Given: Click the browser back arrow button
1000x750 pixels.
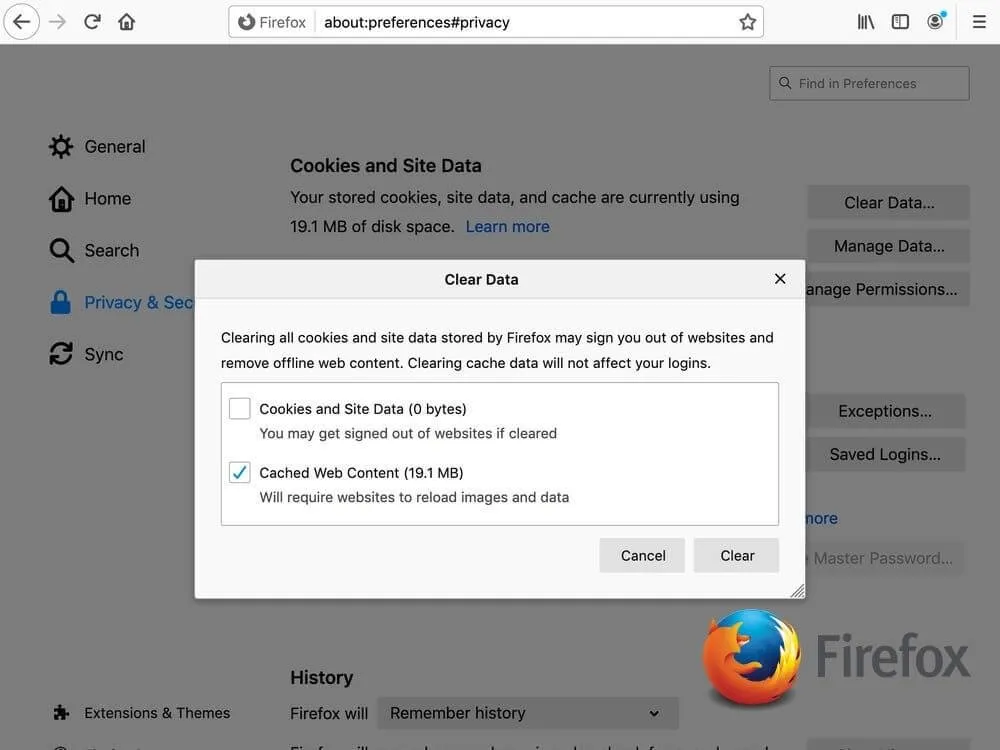Looking at the screenshot, I should point(21,21).
